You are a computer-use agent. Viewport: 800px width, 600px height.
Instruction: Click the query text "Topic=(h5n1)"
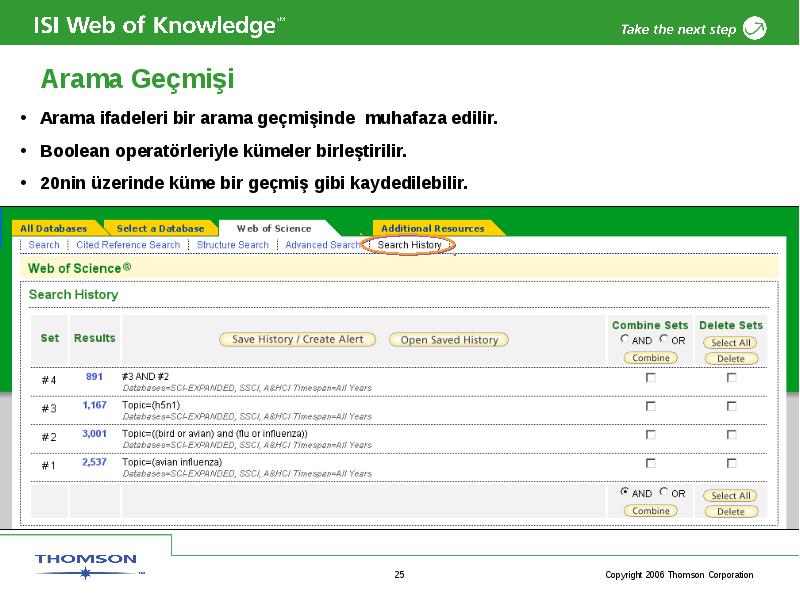click(151, 405)
